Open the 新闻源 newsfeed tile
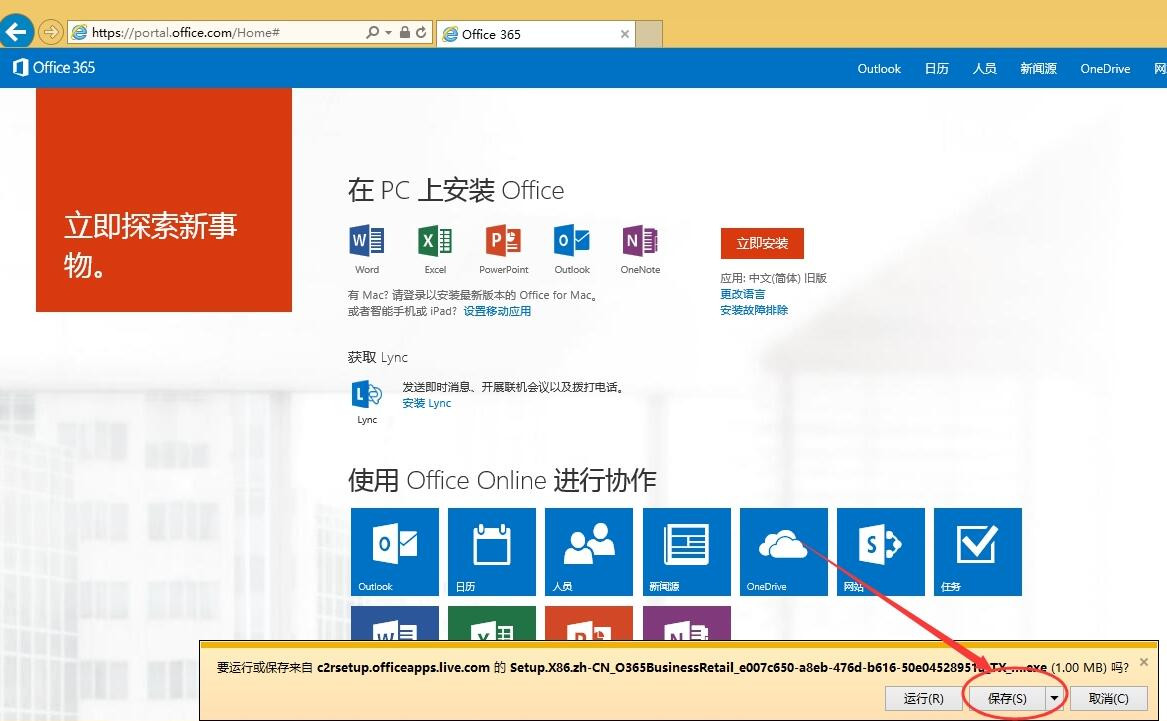Viewport: 1167px width, 721px height. tap(686, 551)
